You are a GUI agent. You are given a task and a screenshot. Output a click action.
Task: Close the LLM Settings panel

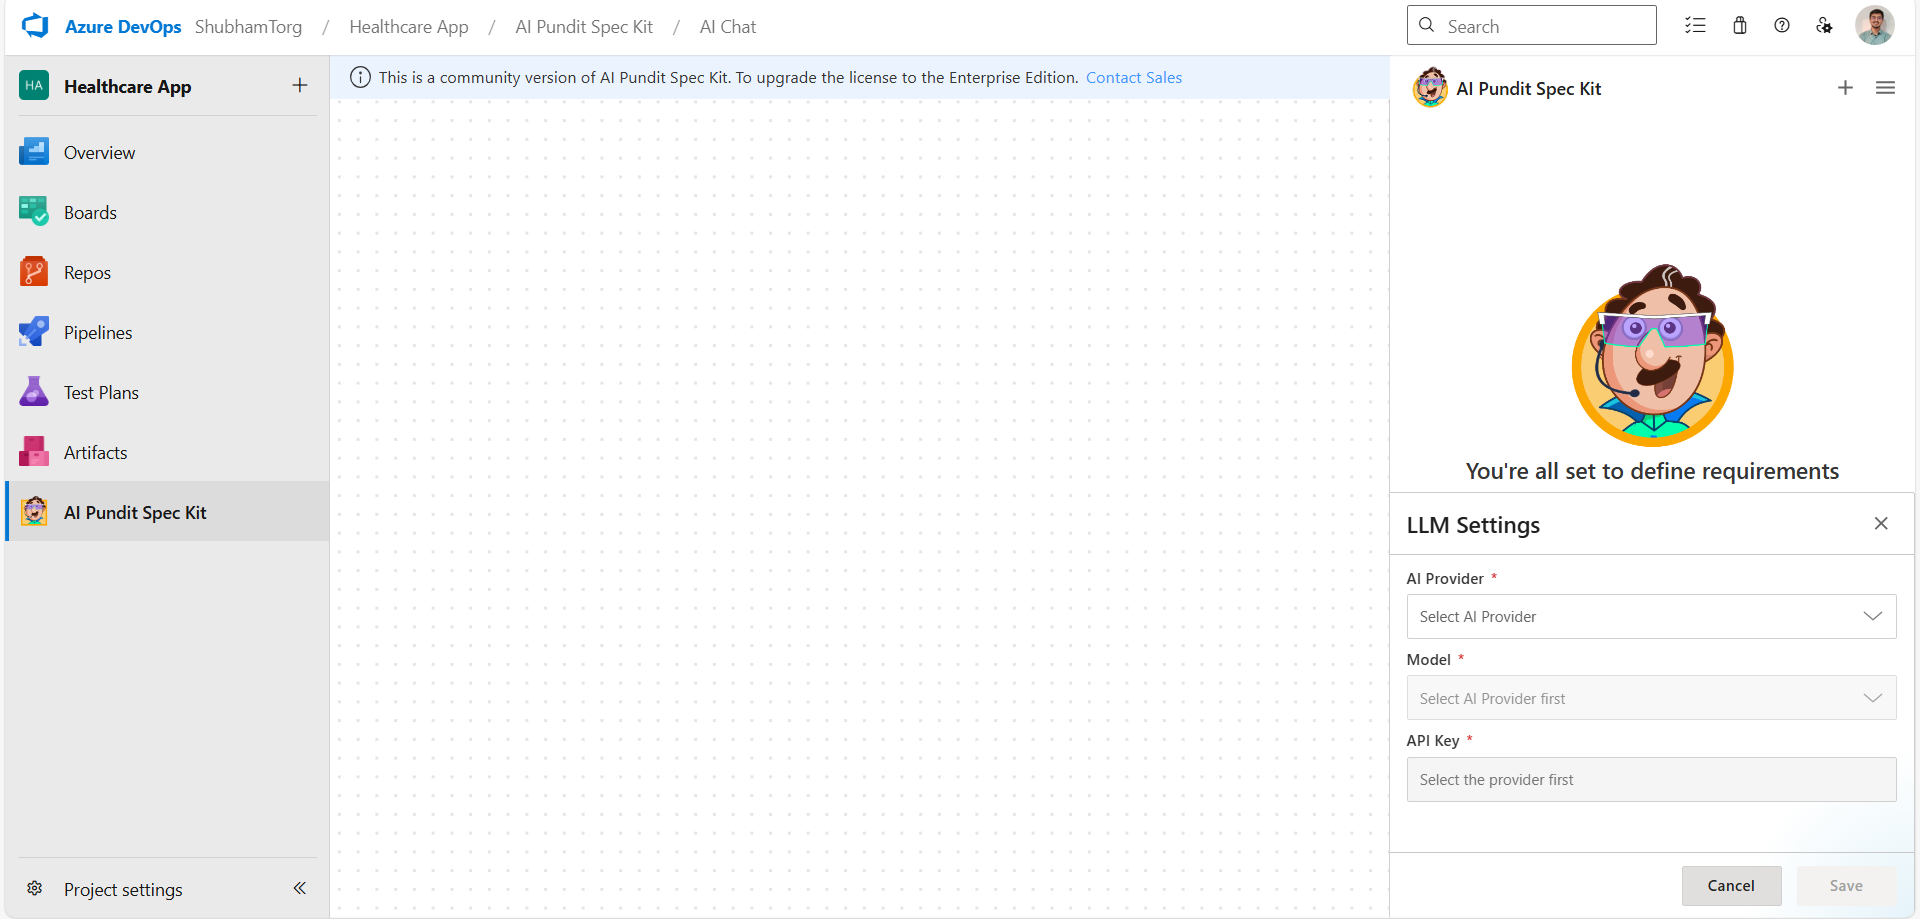tap(1881, 523)
